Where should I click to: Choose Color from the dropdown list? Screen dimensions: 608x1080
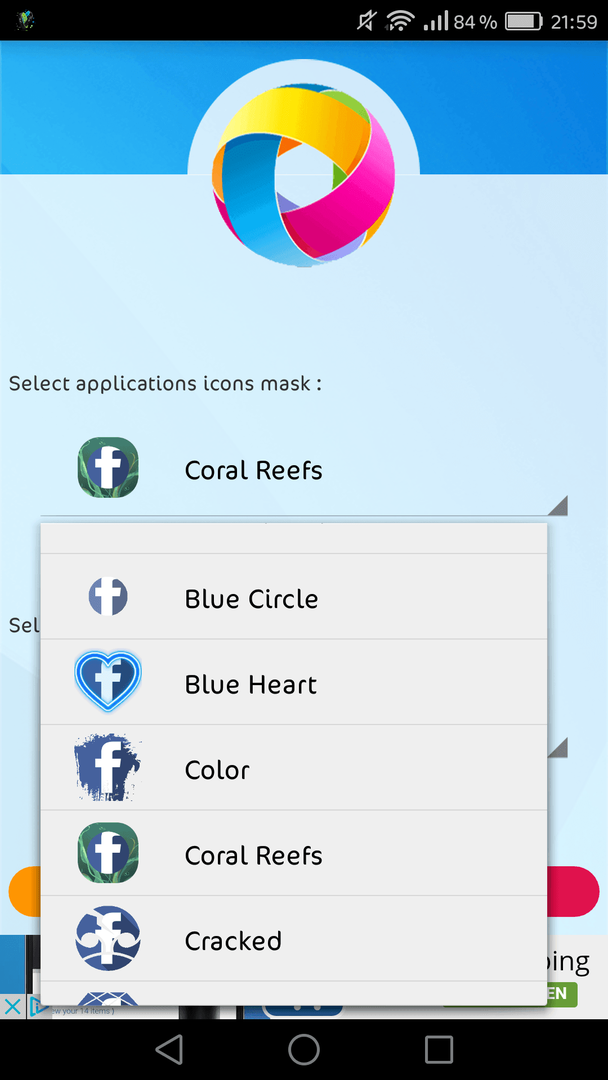[294, 767]
